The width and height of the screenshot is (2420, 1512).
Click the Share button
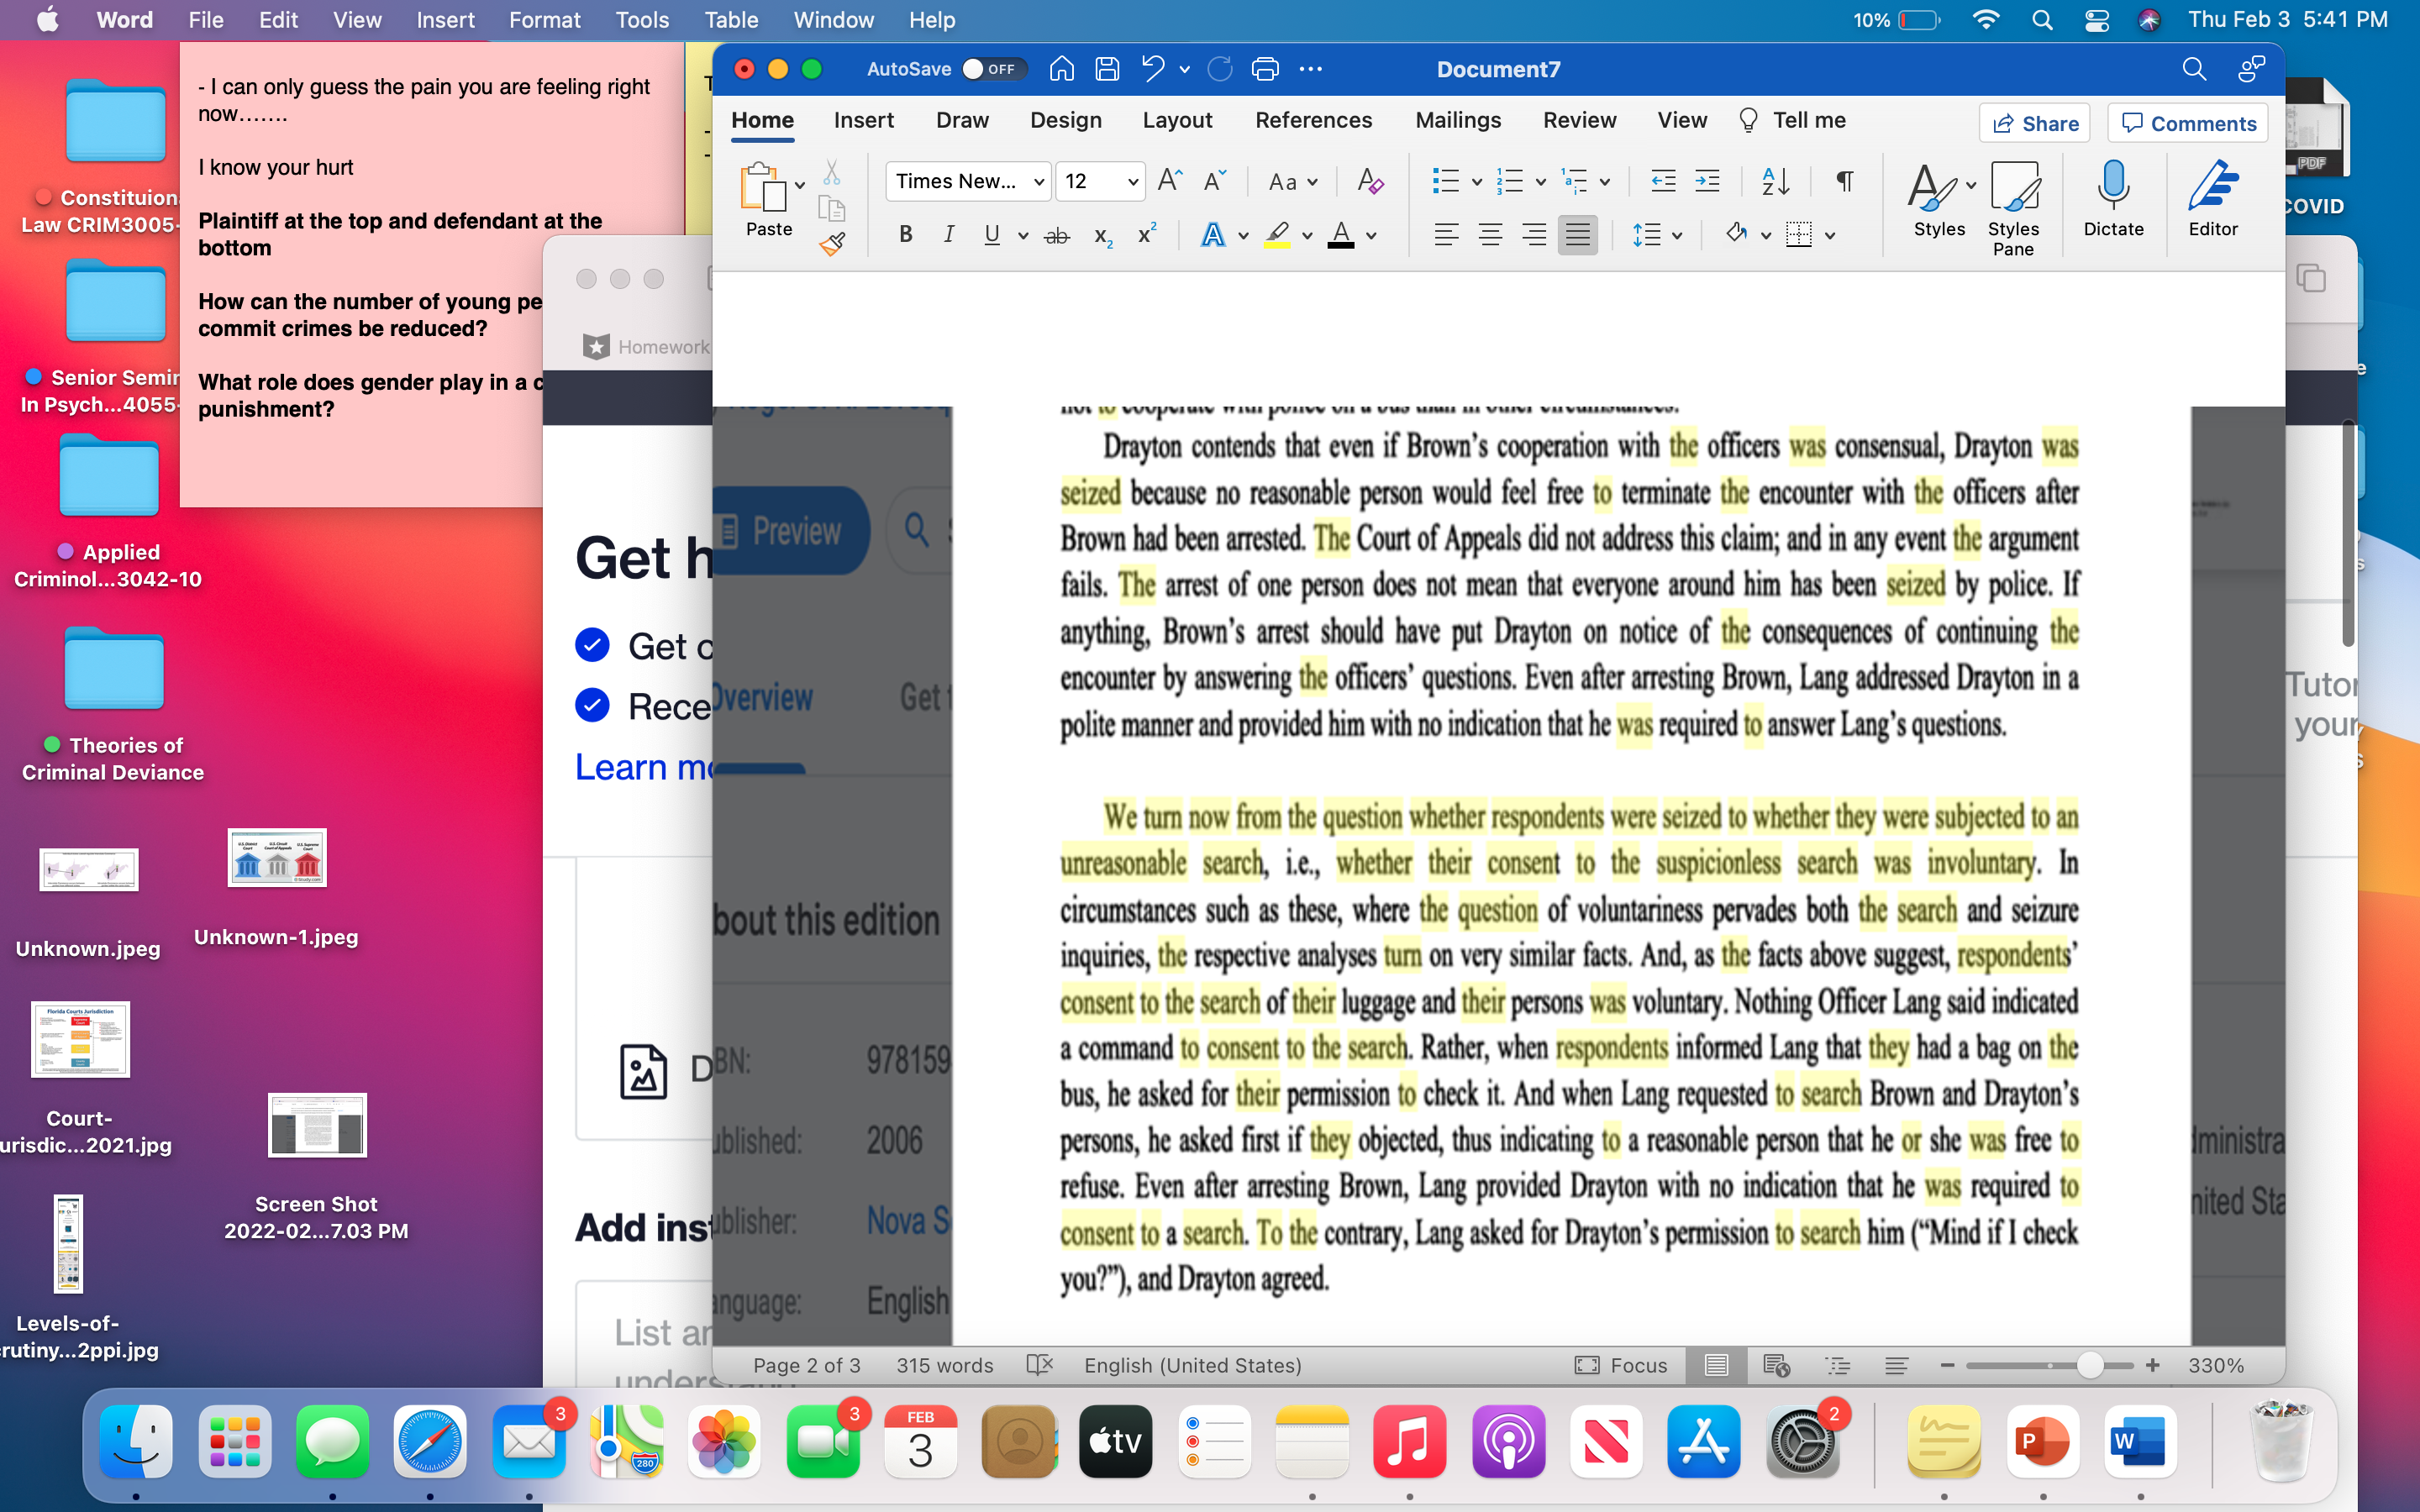coord(2035,123)
